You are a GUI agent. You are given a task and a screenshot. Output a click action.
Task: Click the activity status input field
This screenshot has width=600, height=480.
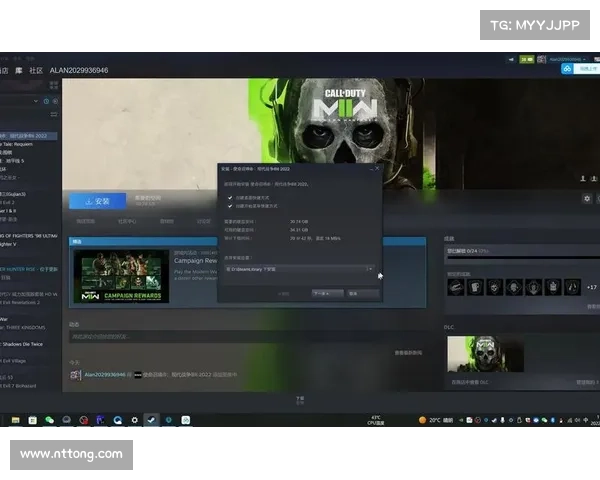click(x=249, y=336)
